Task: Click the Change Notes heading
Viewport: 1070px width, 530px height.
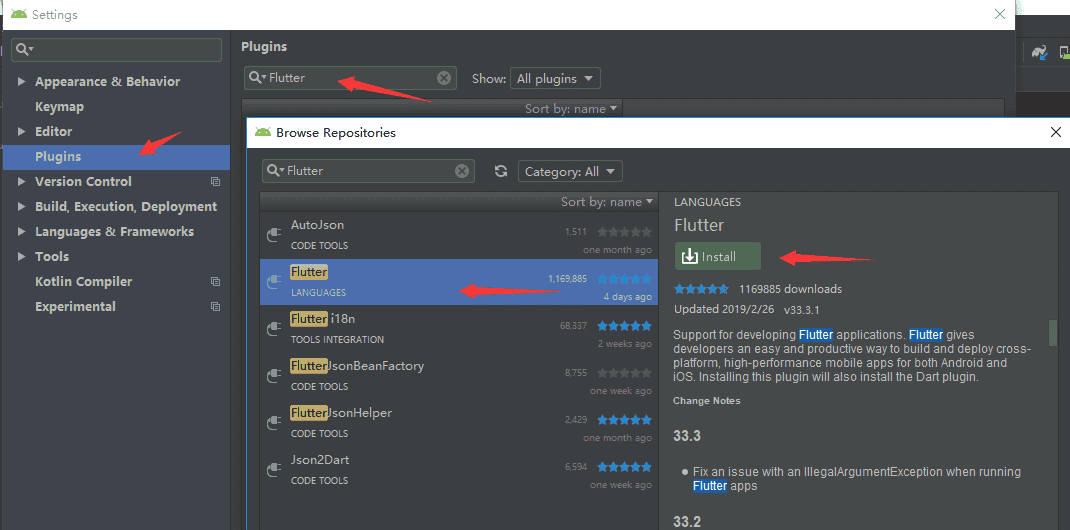Action: point(707,400)
